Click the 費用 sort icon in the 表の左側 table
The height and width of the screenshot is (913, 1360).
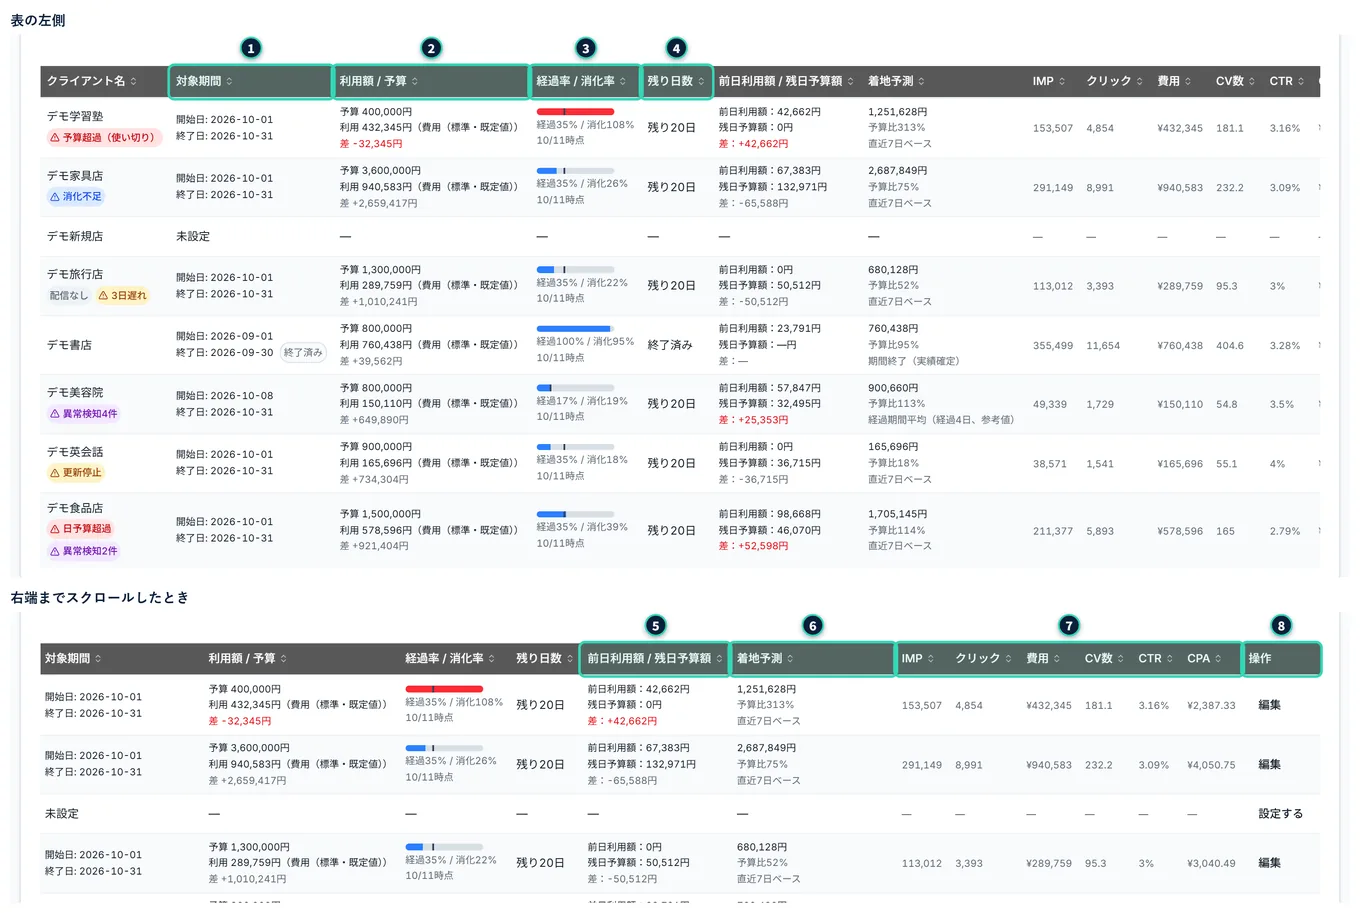[1188, 81]
